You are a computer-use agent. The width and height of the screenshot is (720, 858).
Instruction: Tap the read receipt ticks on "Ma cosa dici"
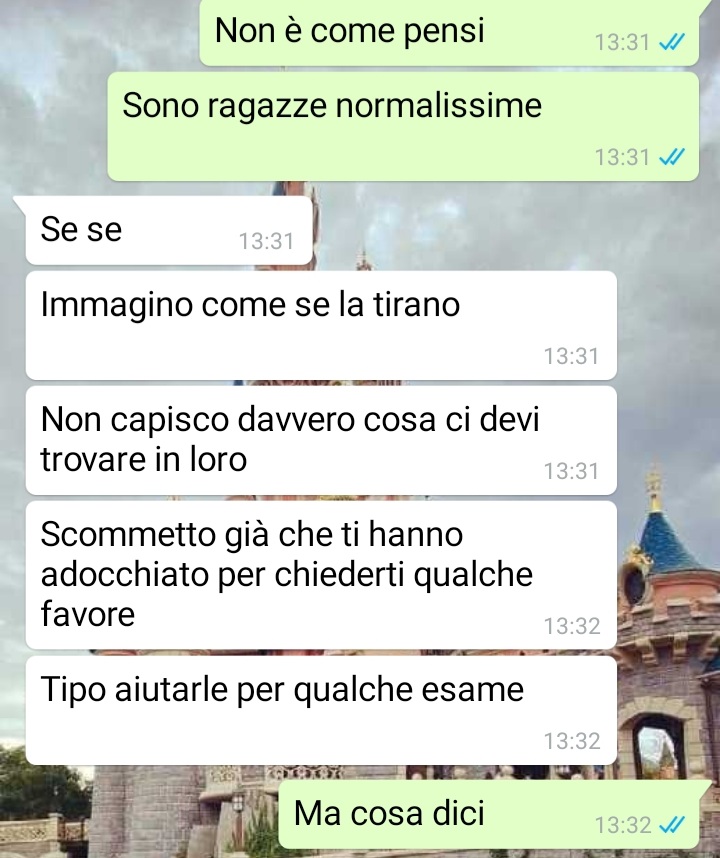coord(672,825)
